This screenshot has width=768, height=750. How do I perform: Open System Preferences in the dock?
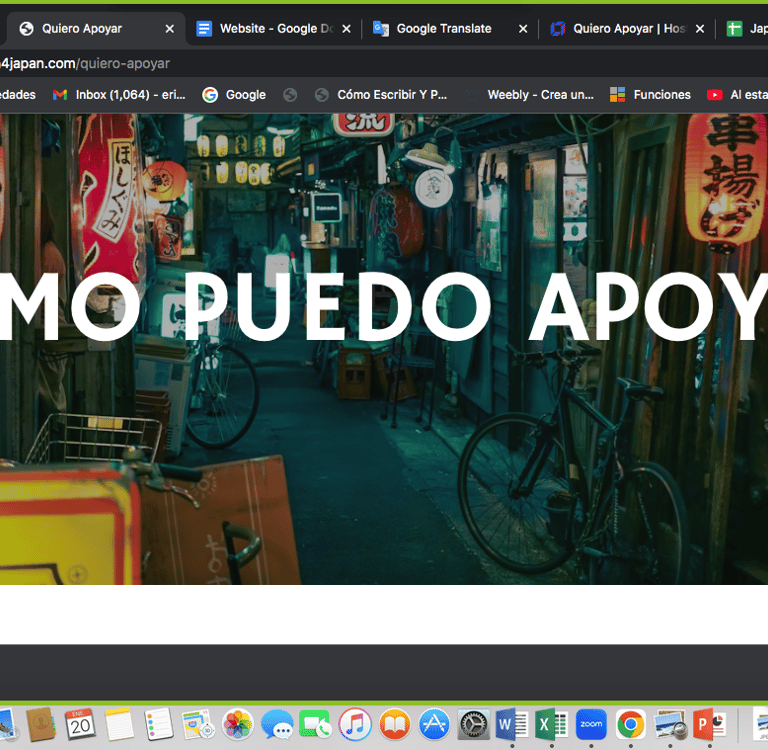click(473, 723)
